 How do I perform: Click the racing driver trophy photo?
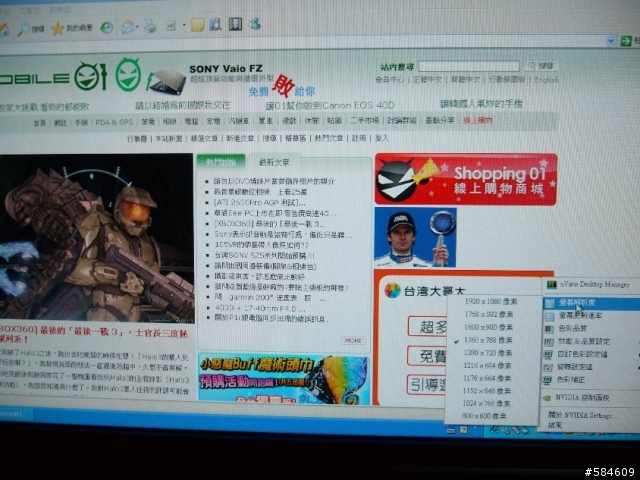(x=415, y=238)
